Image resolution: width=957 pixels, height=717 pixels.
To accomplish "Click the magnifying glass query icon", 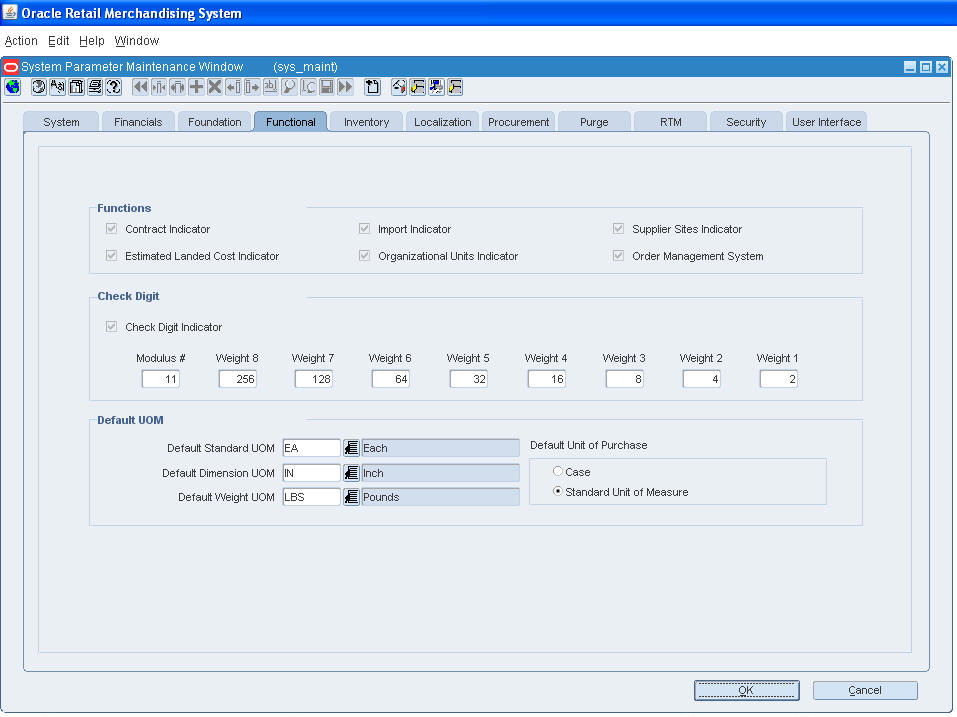I will pyautogui.click(x=289, y=87).
